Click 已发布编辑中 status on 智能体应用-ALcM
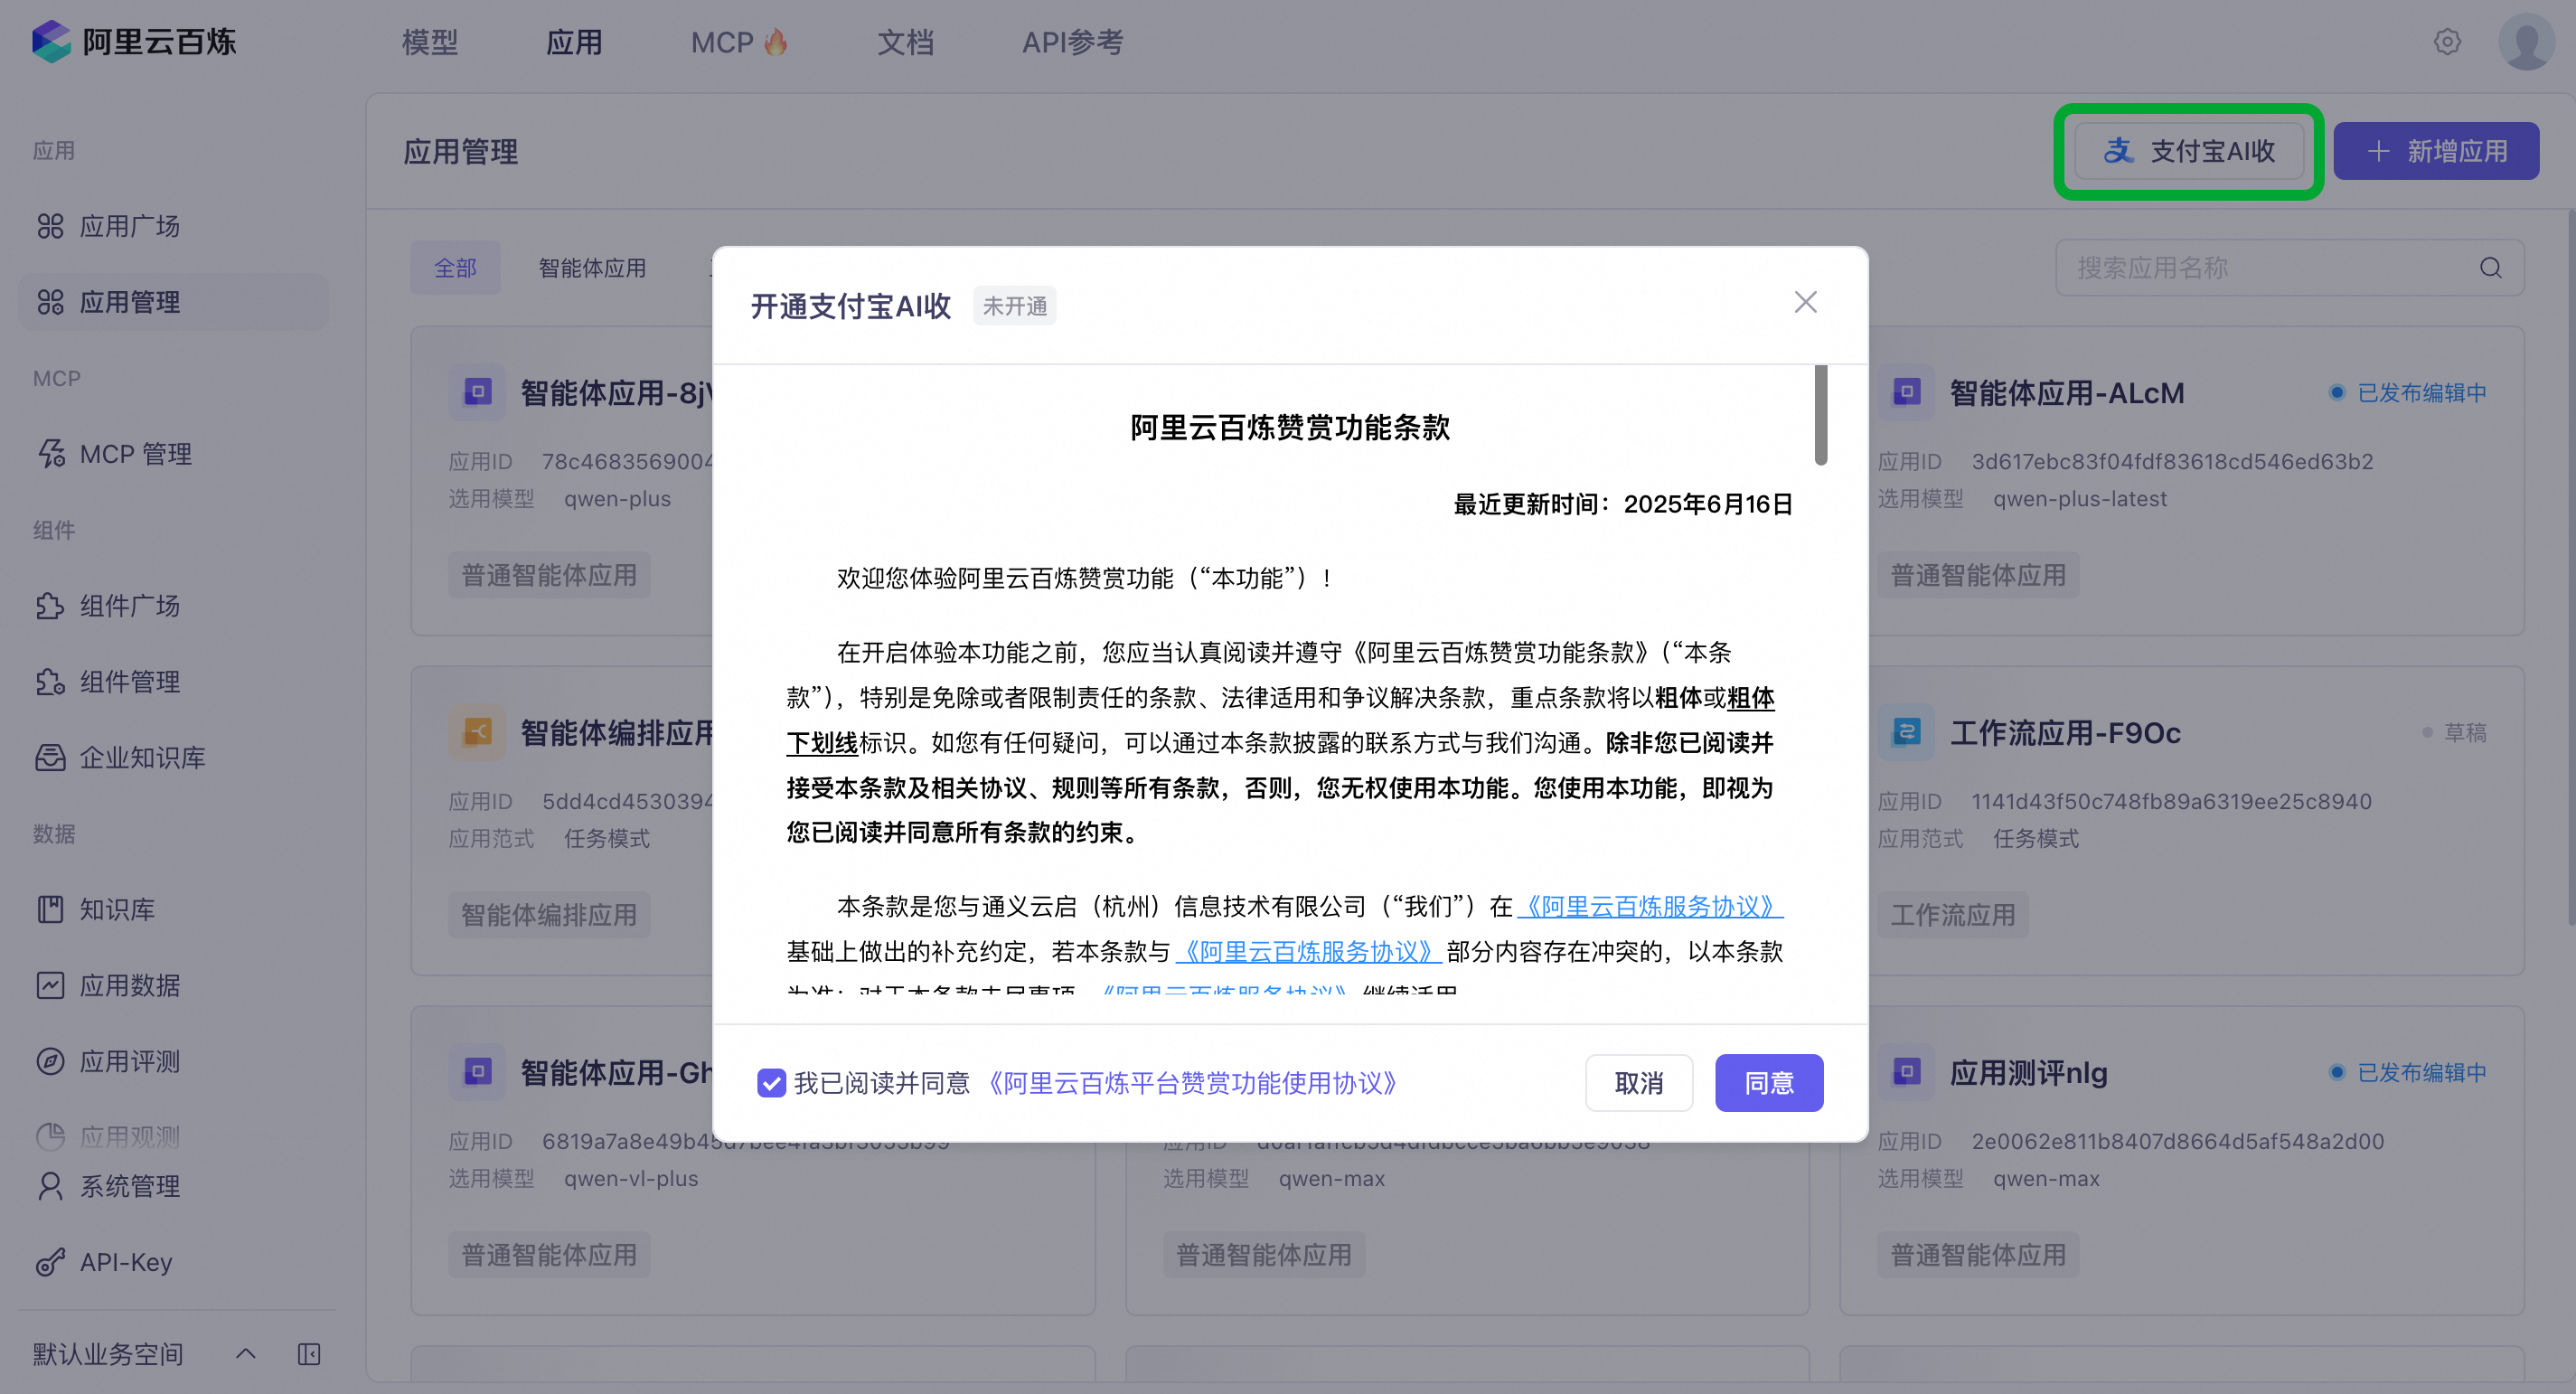This screenshot has width=2576, height=1394. coord(2408,393)
